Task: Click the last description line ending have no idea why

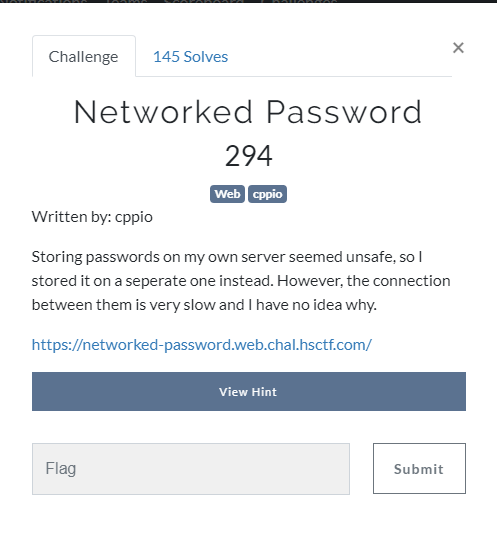Action: coord(204,305)
